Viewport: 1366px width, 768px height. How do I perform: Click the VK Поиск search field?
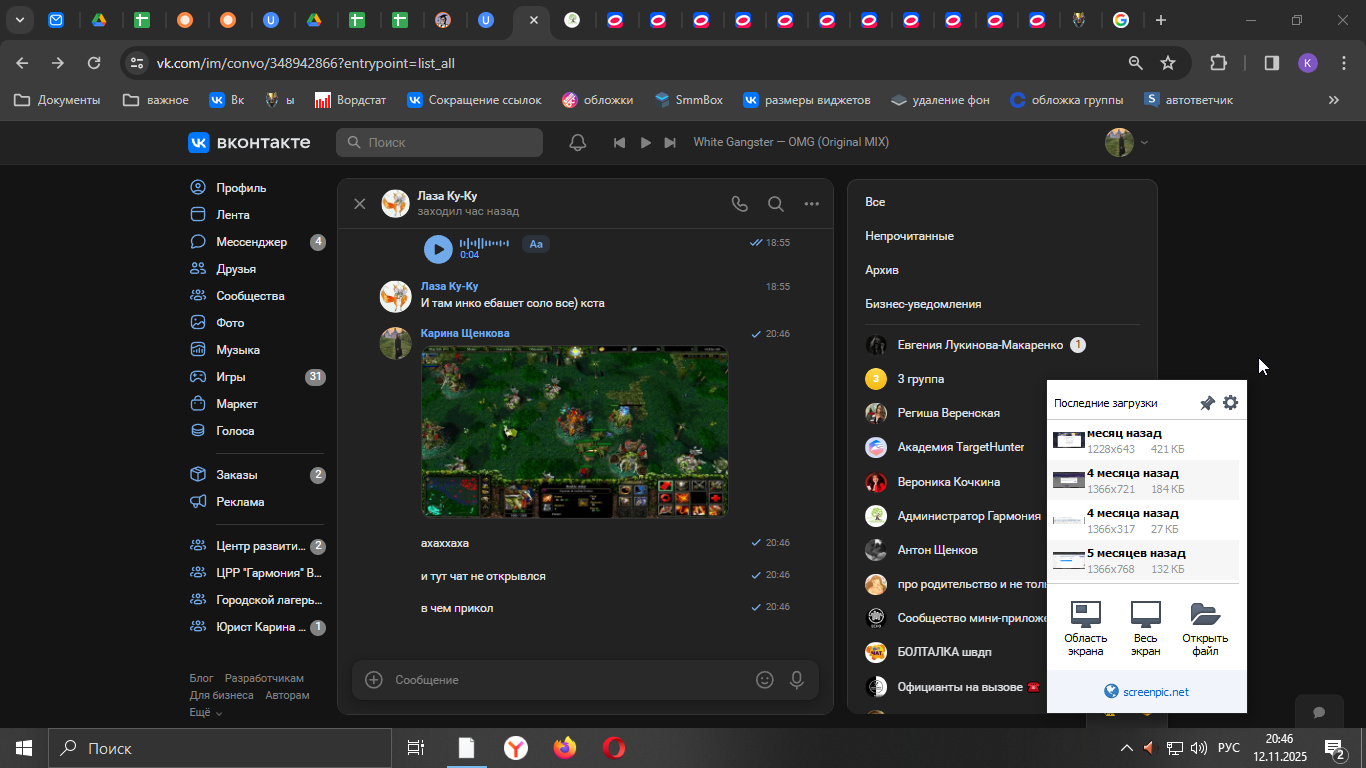tap(440, 142)
